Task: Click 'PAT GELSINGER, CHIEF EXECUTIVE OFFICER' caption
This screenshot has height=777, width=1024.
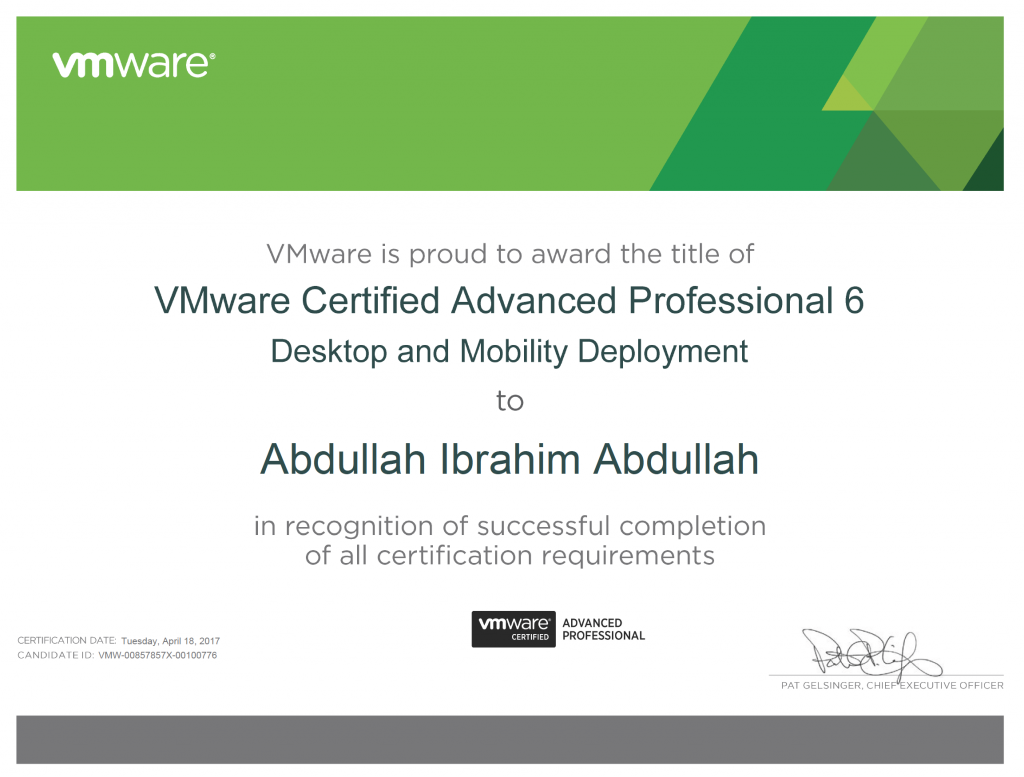Action: click(892, 686)
